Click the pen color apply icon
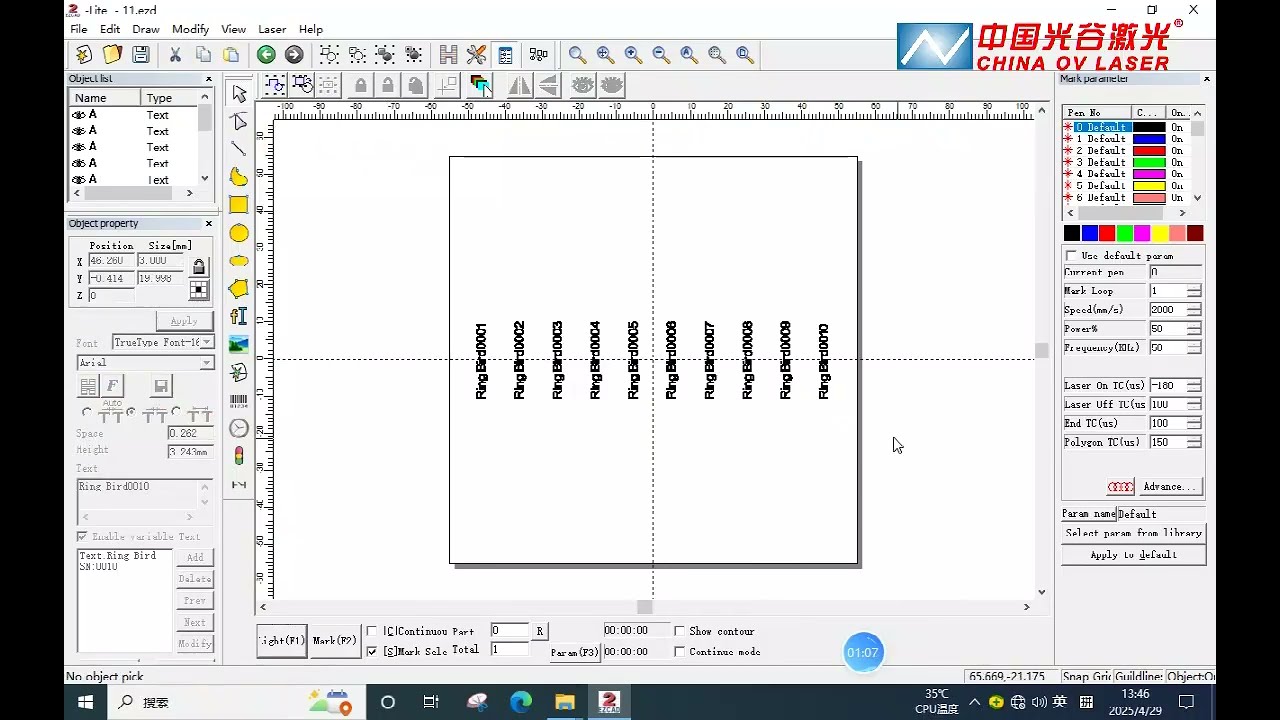This screenshot has width=1280, height=720. [x=481, y=86]
